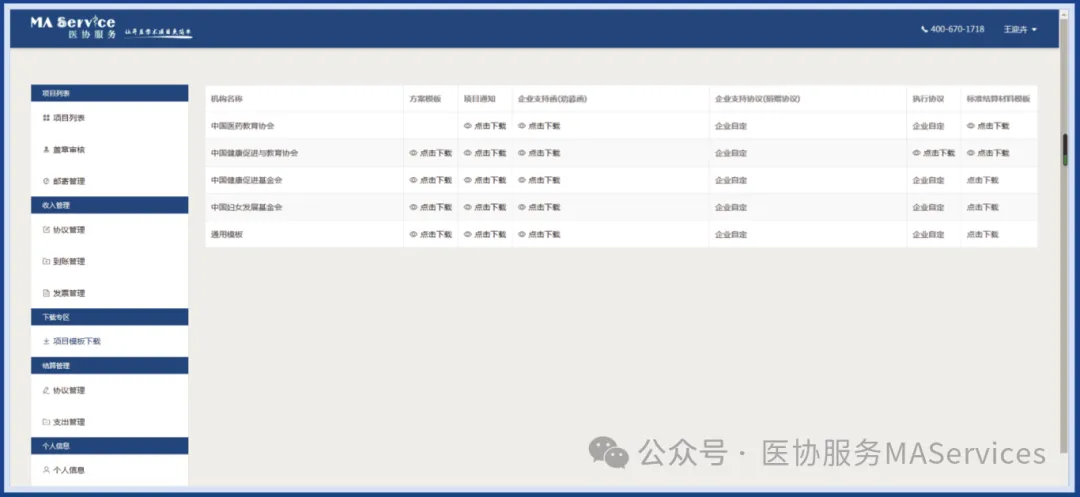Click eye icon for 中国妇女发展基金会 方案模板 download
The width and height of the screenshot is (1080, 497).
click(413, 207)
